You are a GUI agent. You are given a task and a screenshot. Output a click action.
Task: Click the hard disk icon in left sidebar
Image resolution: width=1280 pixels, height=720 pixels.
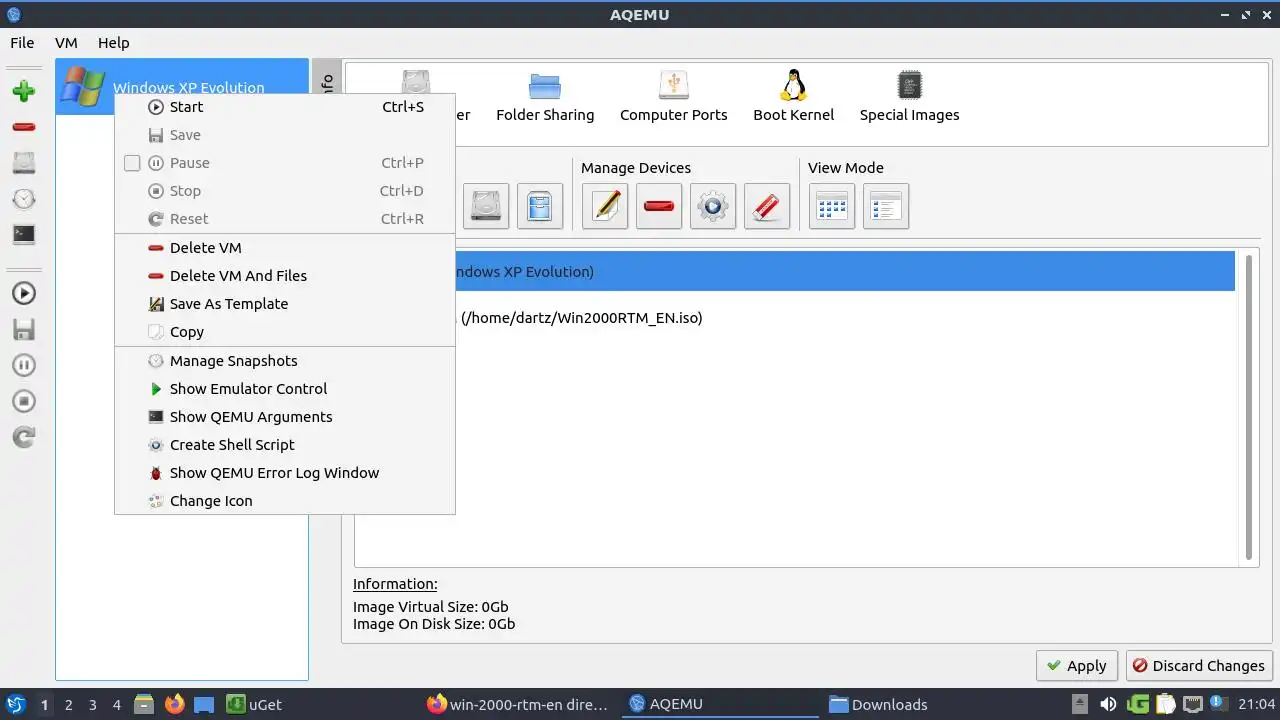coord(24,163)
